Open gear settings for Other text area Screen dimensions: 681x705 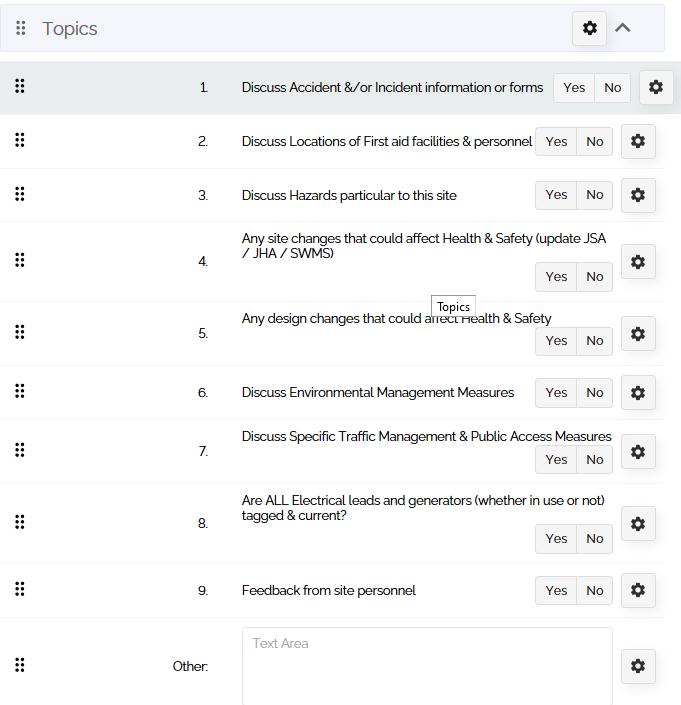pyautogui.click(x=638, y=666)
